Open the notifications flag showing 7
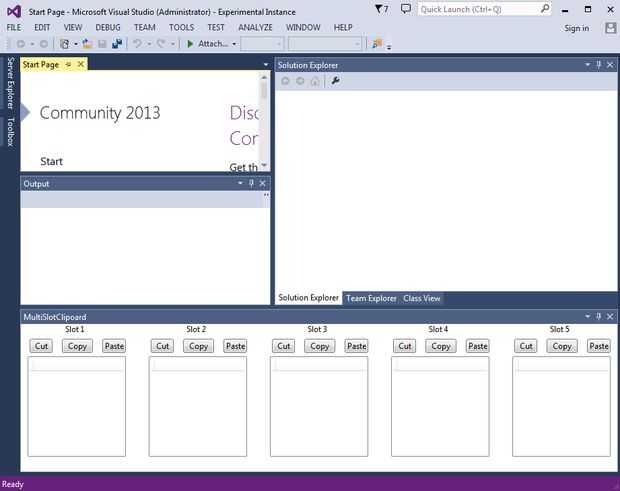This screenshot has height=491, width=620. (382, 9)
